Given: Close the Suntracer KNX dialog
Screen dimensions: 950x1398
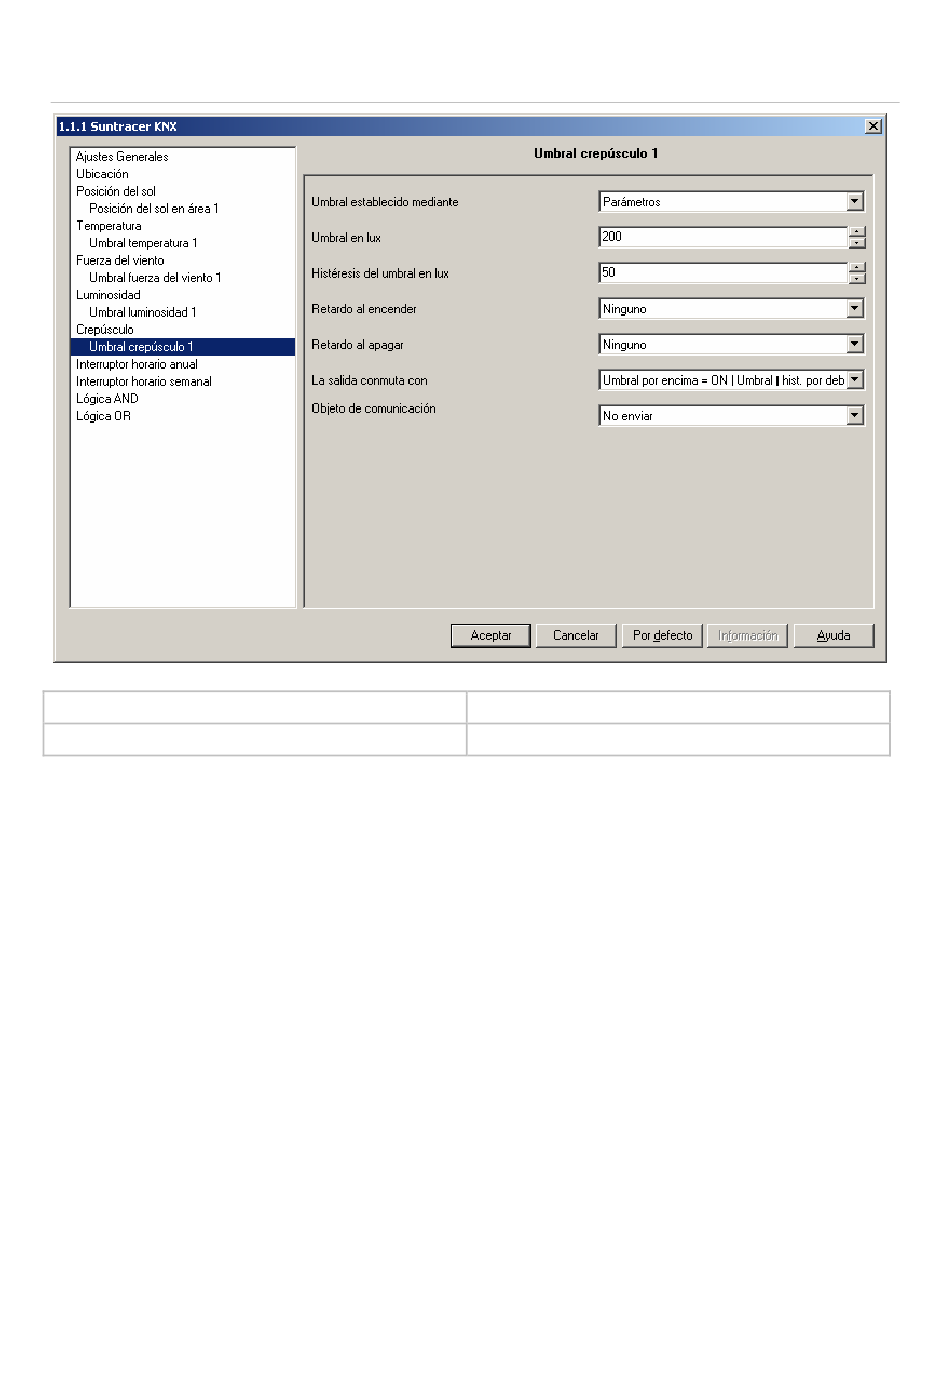Looking at the screenshot, I should tap(873, 127).
